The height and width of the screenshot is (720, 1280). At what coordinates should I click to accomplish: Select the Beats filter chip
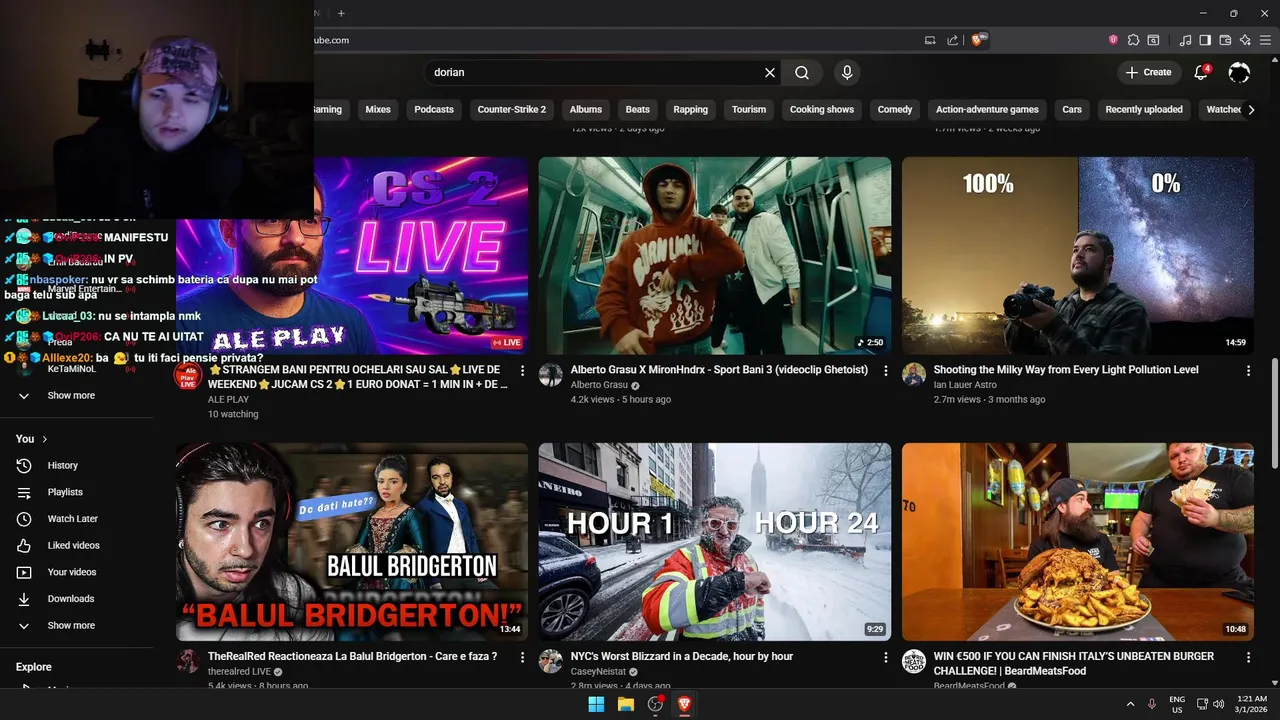(x=638, y=110)
